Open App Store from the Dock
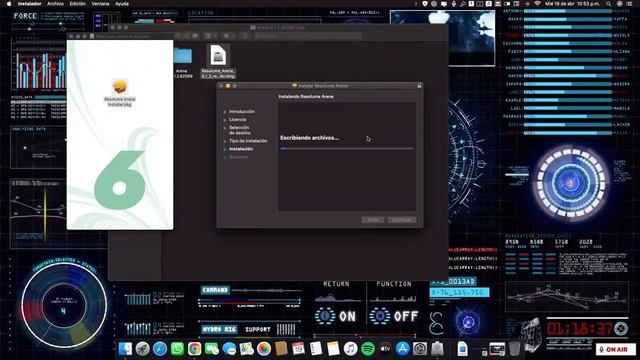640x360 pixels. (x=402, y=349)
